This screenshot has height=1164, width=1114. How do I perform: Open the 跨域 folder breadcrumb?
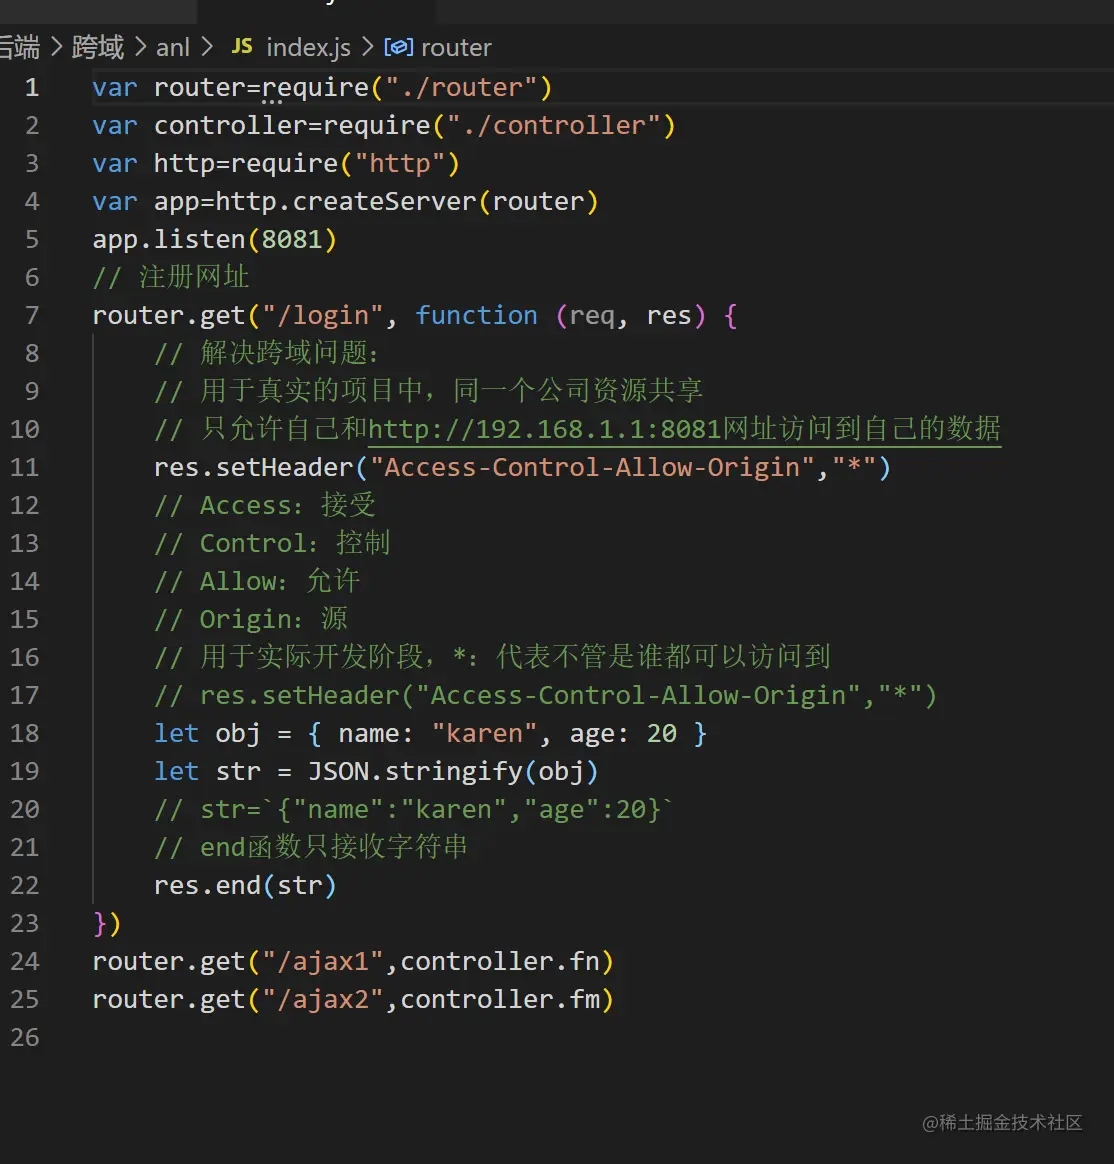point(97,48)
